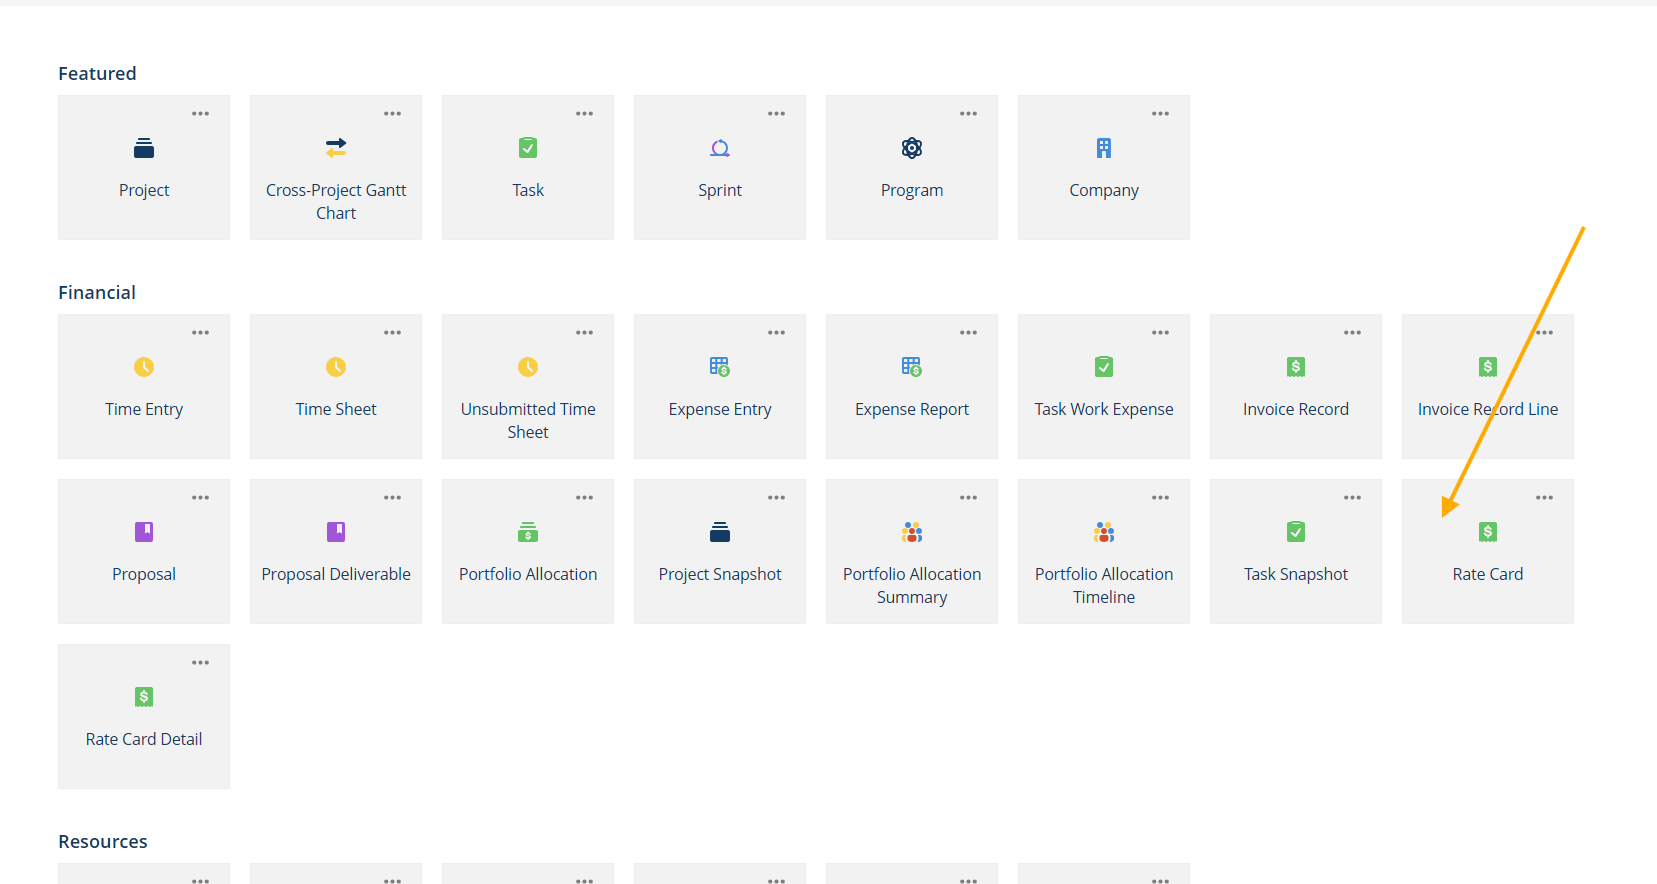Open the ellipsis menu on Task Work Expense
This screenshot has width=1657, height=884.
tap(1161, 333)
